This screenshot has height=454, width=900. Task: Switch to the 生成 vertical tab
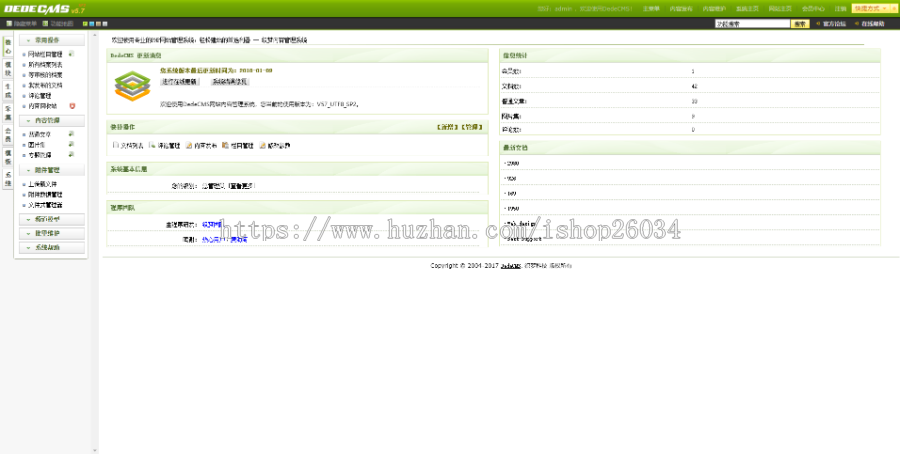point(8,91)
